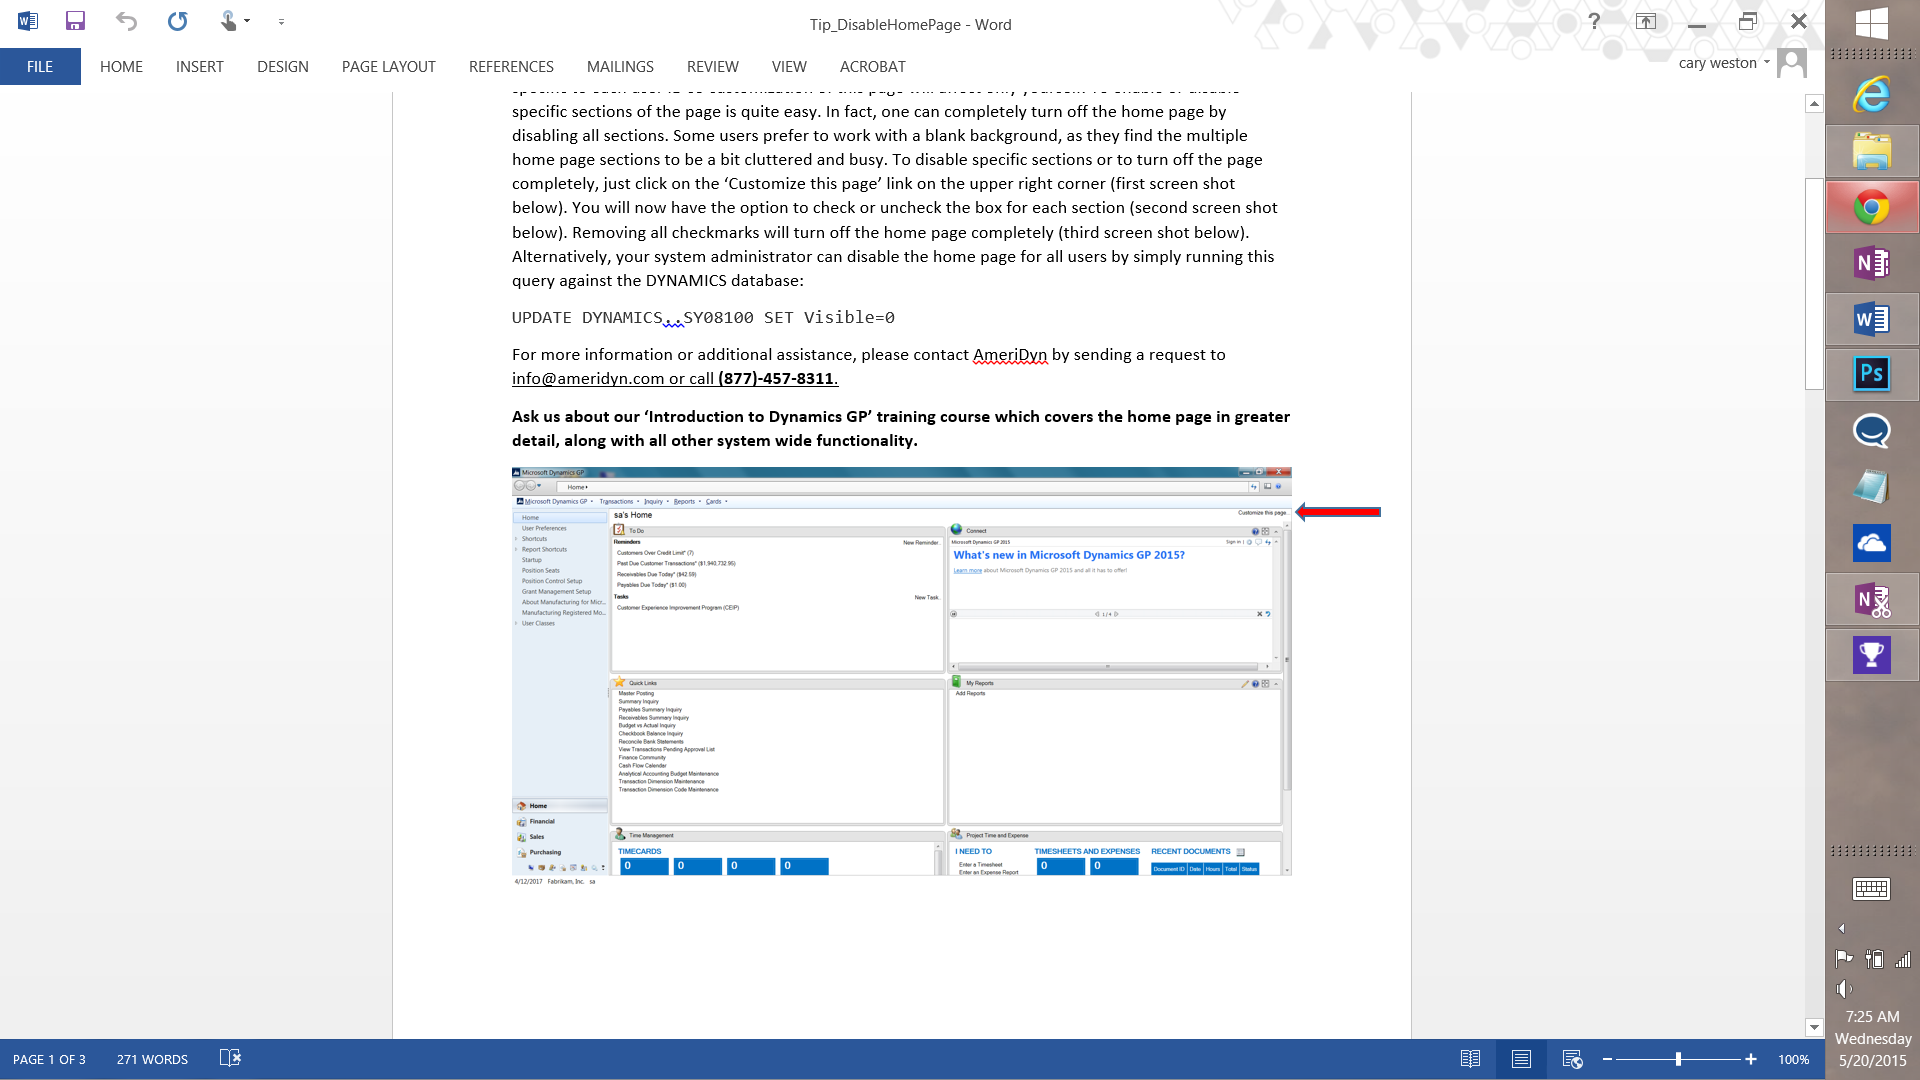1920x1080 pixels.
Task: Open word count via 271 WORDS
Action: (x=152, y=1059)
